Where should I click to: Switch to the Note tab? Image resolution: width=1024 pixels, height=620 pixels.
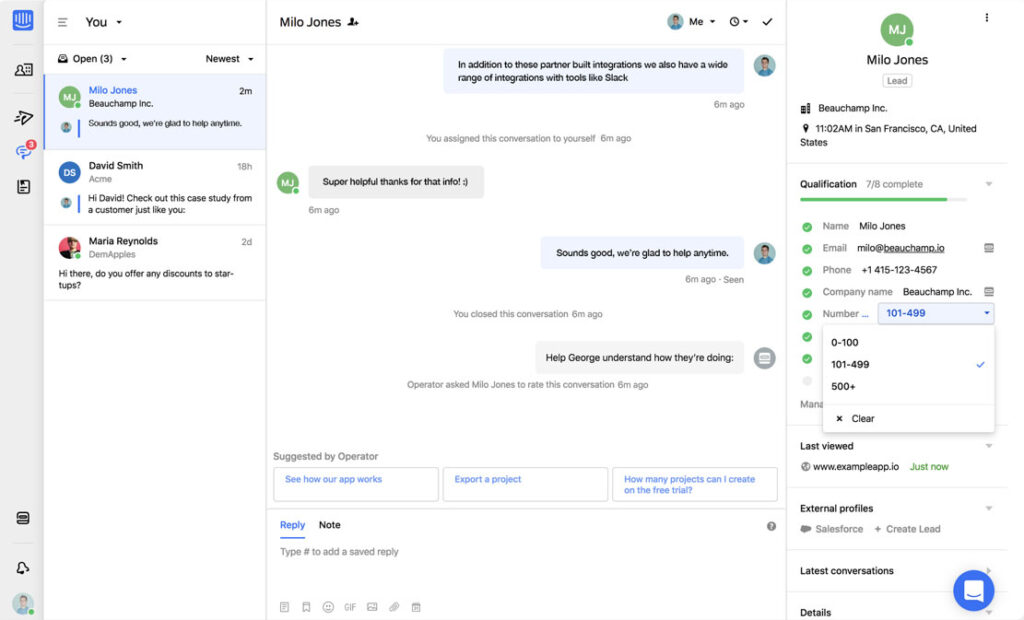[x=330, y=524]
